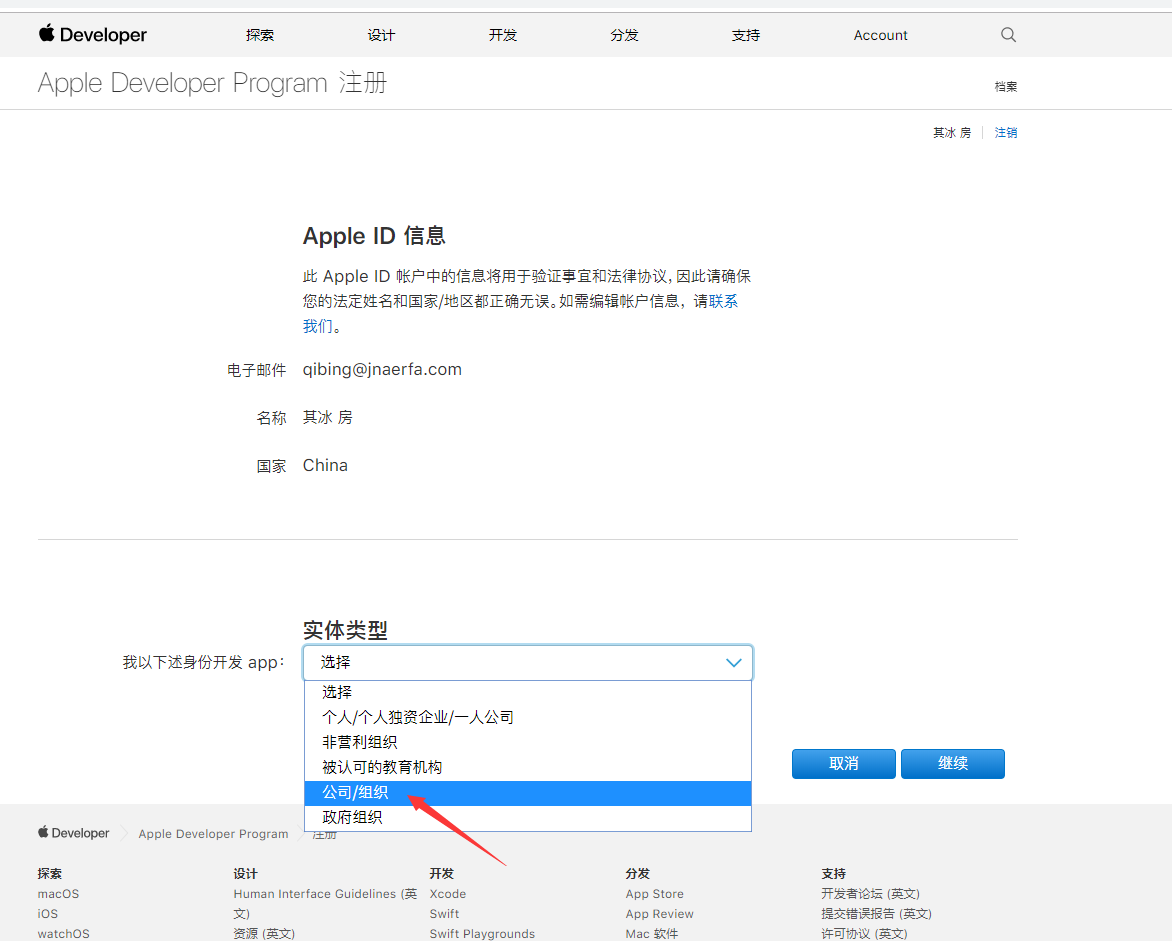Open Xcode link in footer
Screen dimensions: 1172x941
click(447, 894)
